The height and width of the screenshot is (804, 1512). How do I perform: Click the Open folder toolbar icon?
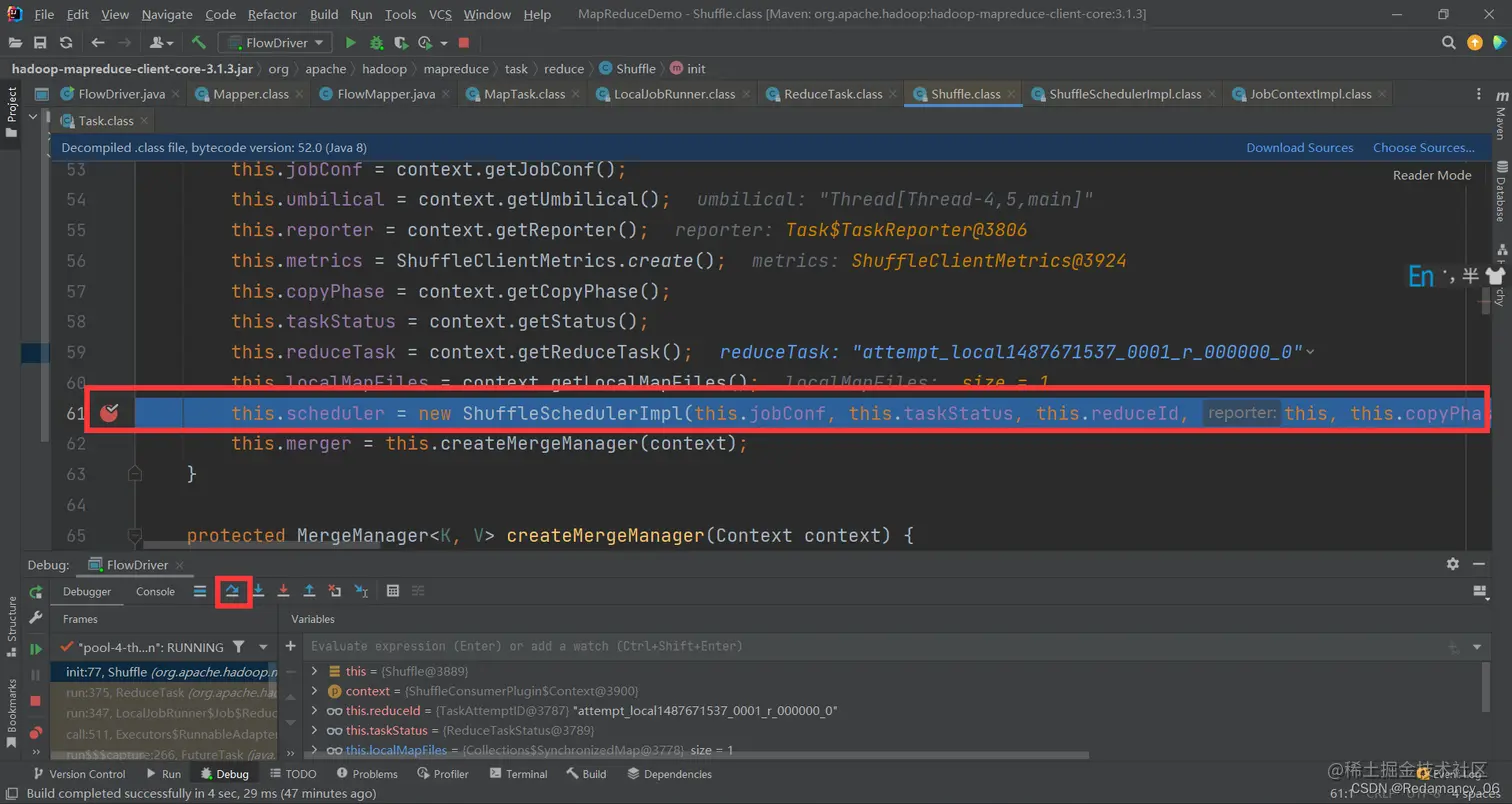pyautogui.click(x=14, y=42)
